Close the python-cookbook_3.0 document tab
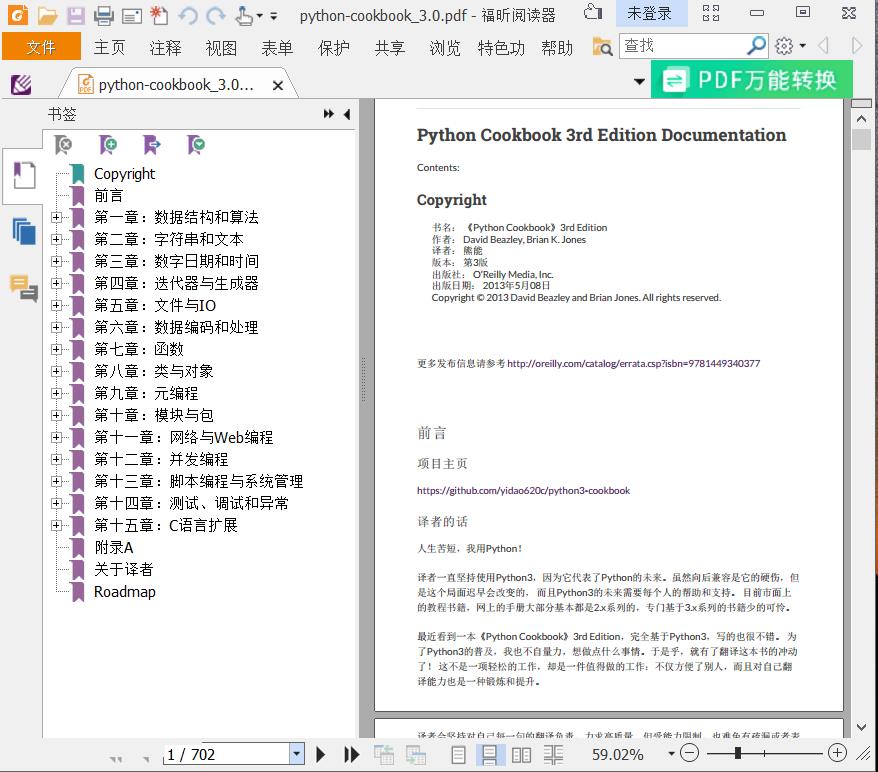This screenshot has height=772, width=878. pyautogui.click(x=278, y=85)
